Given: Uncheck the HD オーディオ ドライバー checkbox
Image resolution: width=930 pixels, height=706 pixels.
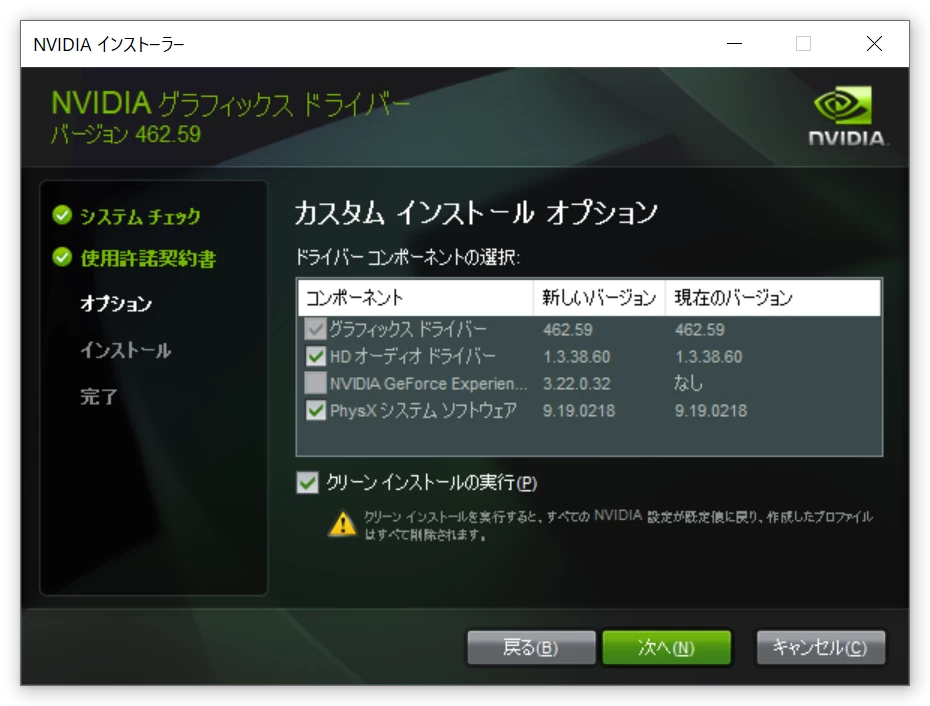Looking at the screenshot, I should pos(316,356).
